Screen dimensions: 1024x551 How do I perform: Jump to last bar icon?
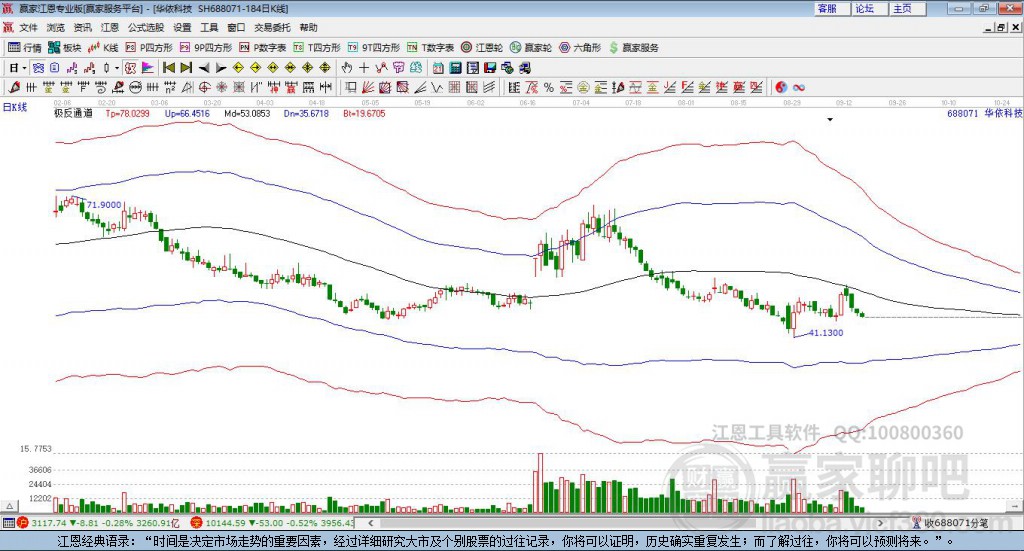186,68
